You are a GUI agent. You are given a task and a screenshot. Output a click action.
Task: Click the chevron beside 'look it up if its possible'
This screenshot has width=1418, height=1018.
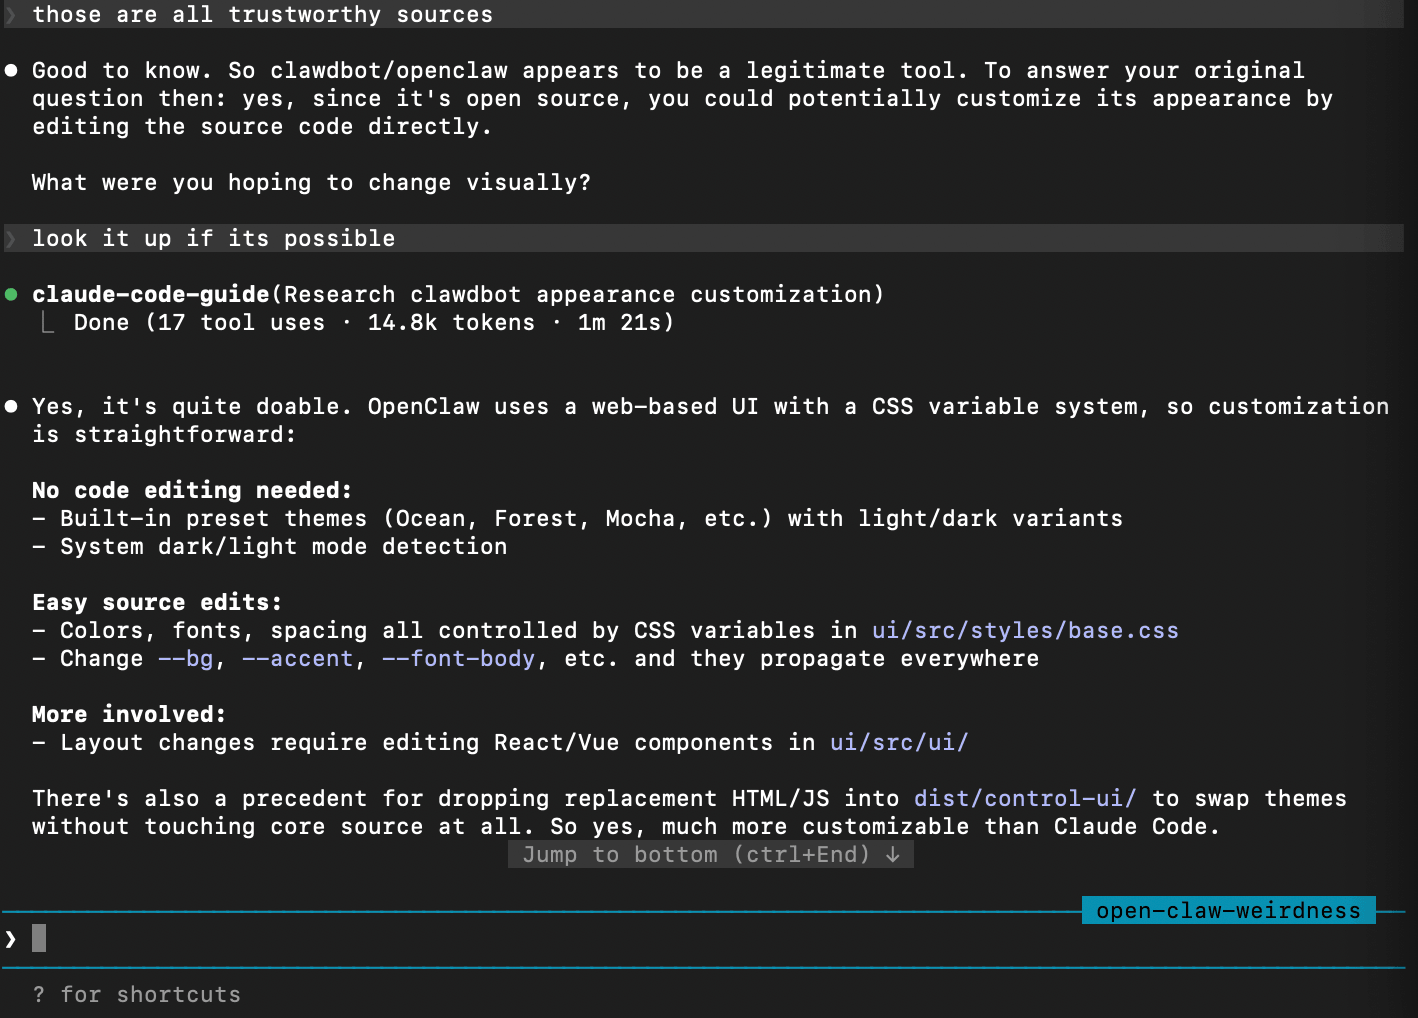pos(10,238)
